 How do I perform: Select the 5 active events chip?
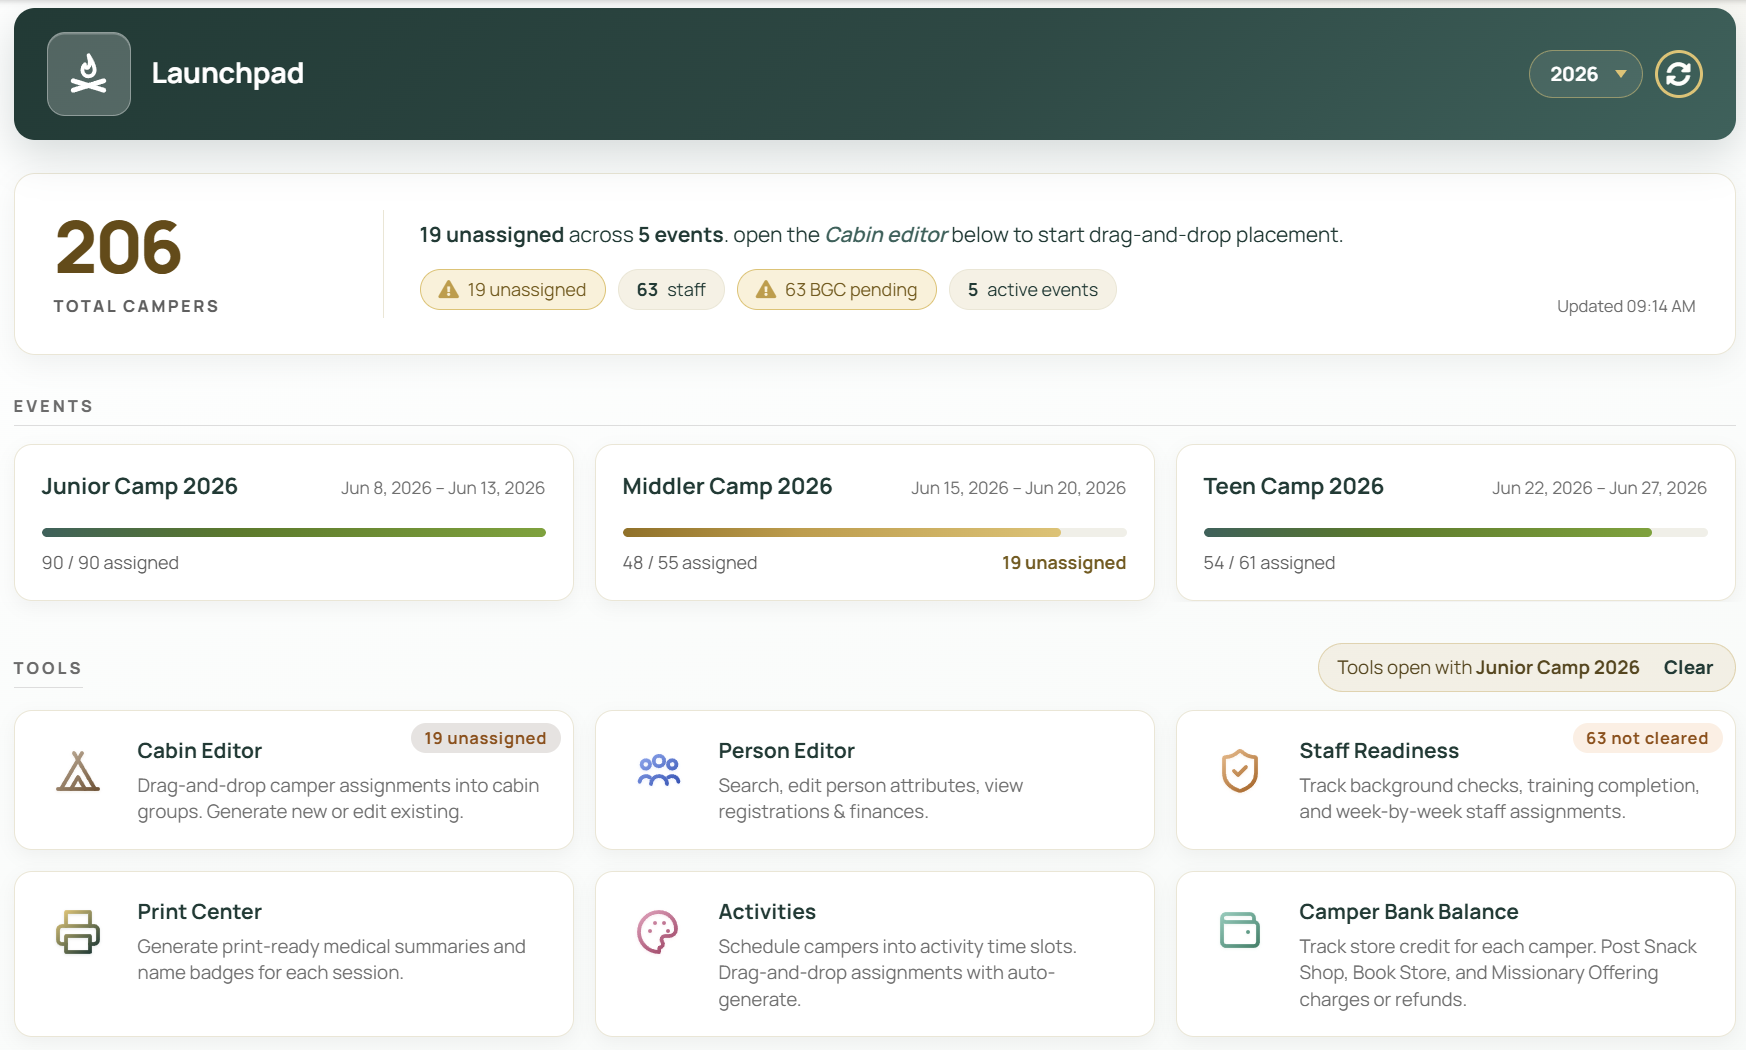(1033, 290)
